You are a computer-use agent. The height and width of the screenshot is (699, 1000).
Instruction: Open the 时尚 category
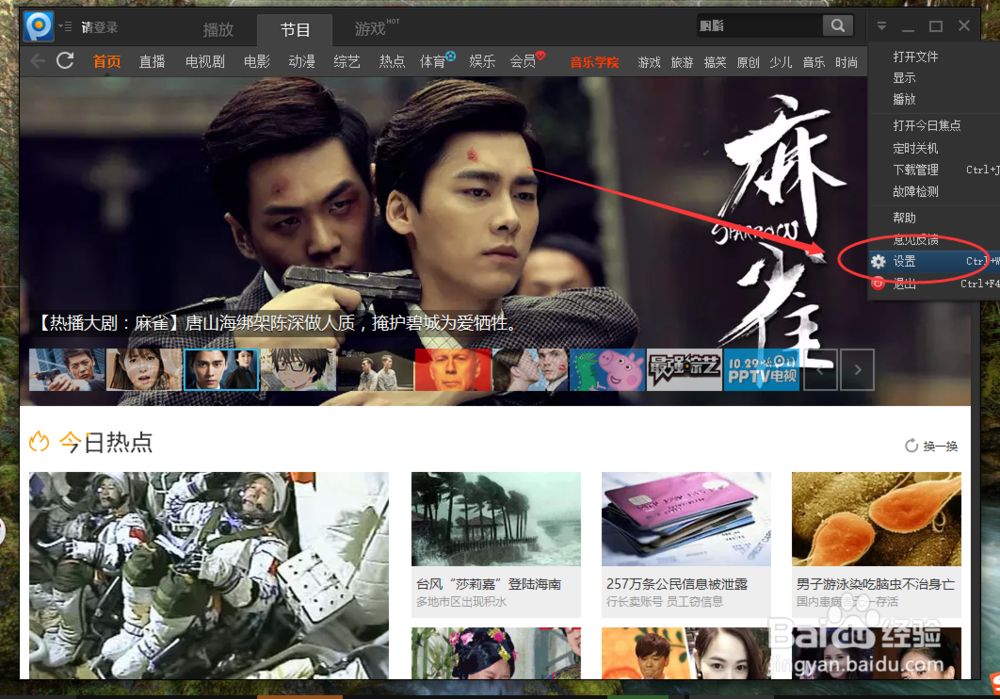tap(846, 63)
